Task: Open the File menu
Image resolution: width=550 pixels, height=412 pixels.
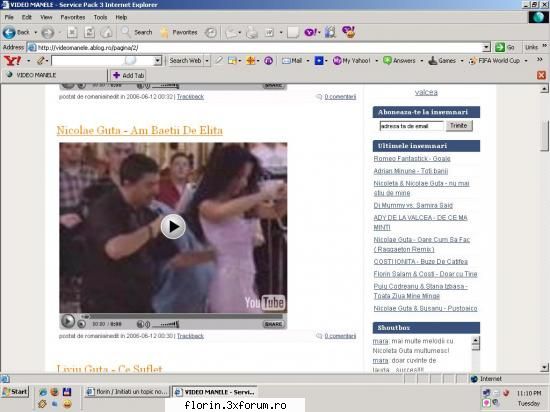Action: point(9,17)
